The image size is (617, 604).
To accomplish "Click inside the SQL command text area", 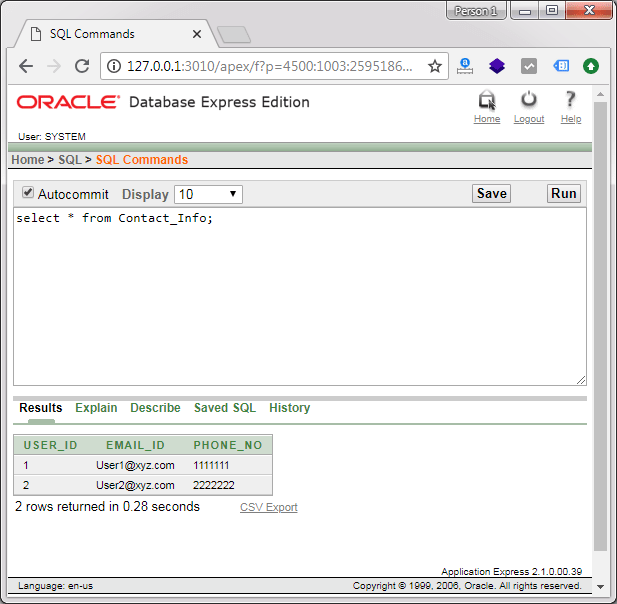I will [x=300, y=297].
